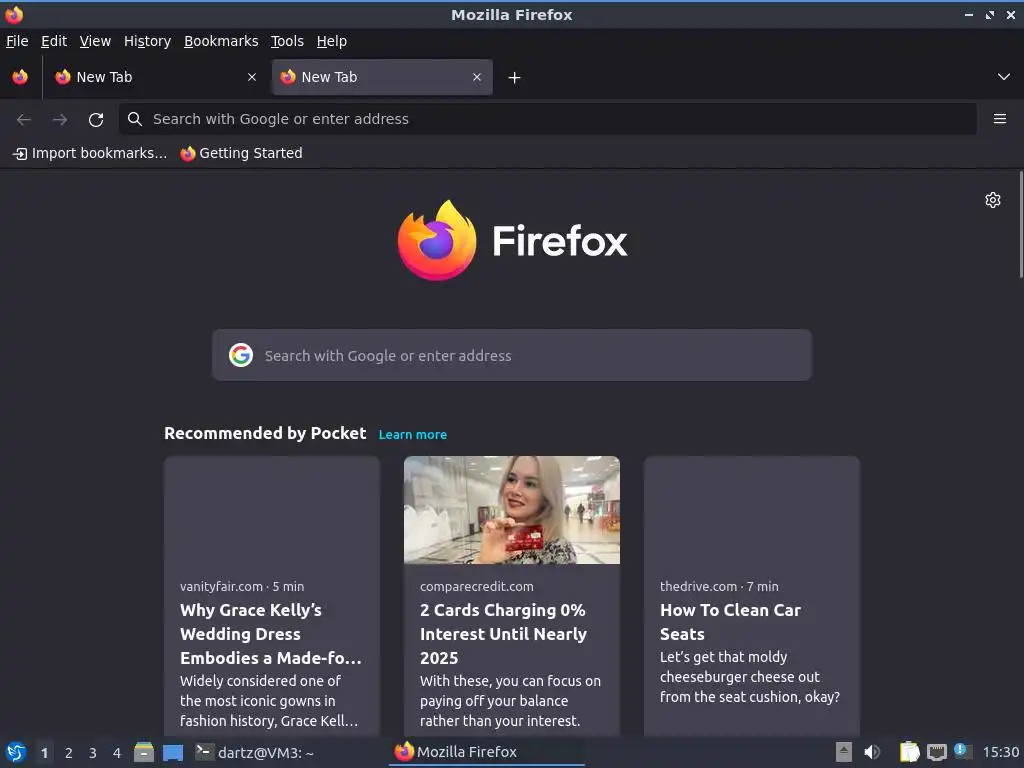Screen dimensions: 1024x768
Task: Open the Edit menu
Action: click(54, 41)
